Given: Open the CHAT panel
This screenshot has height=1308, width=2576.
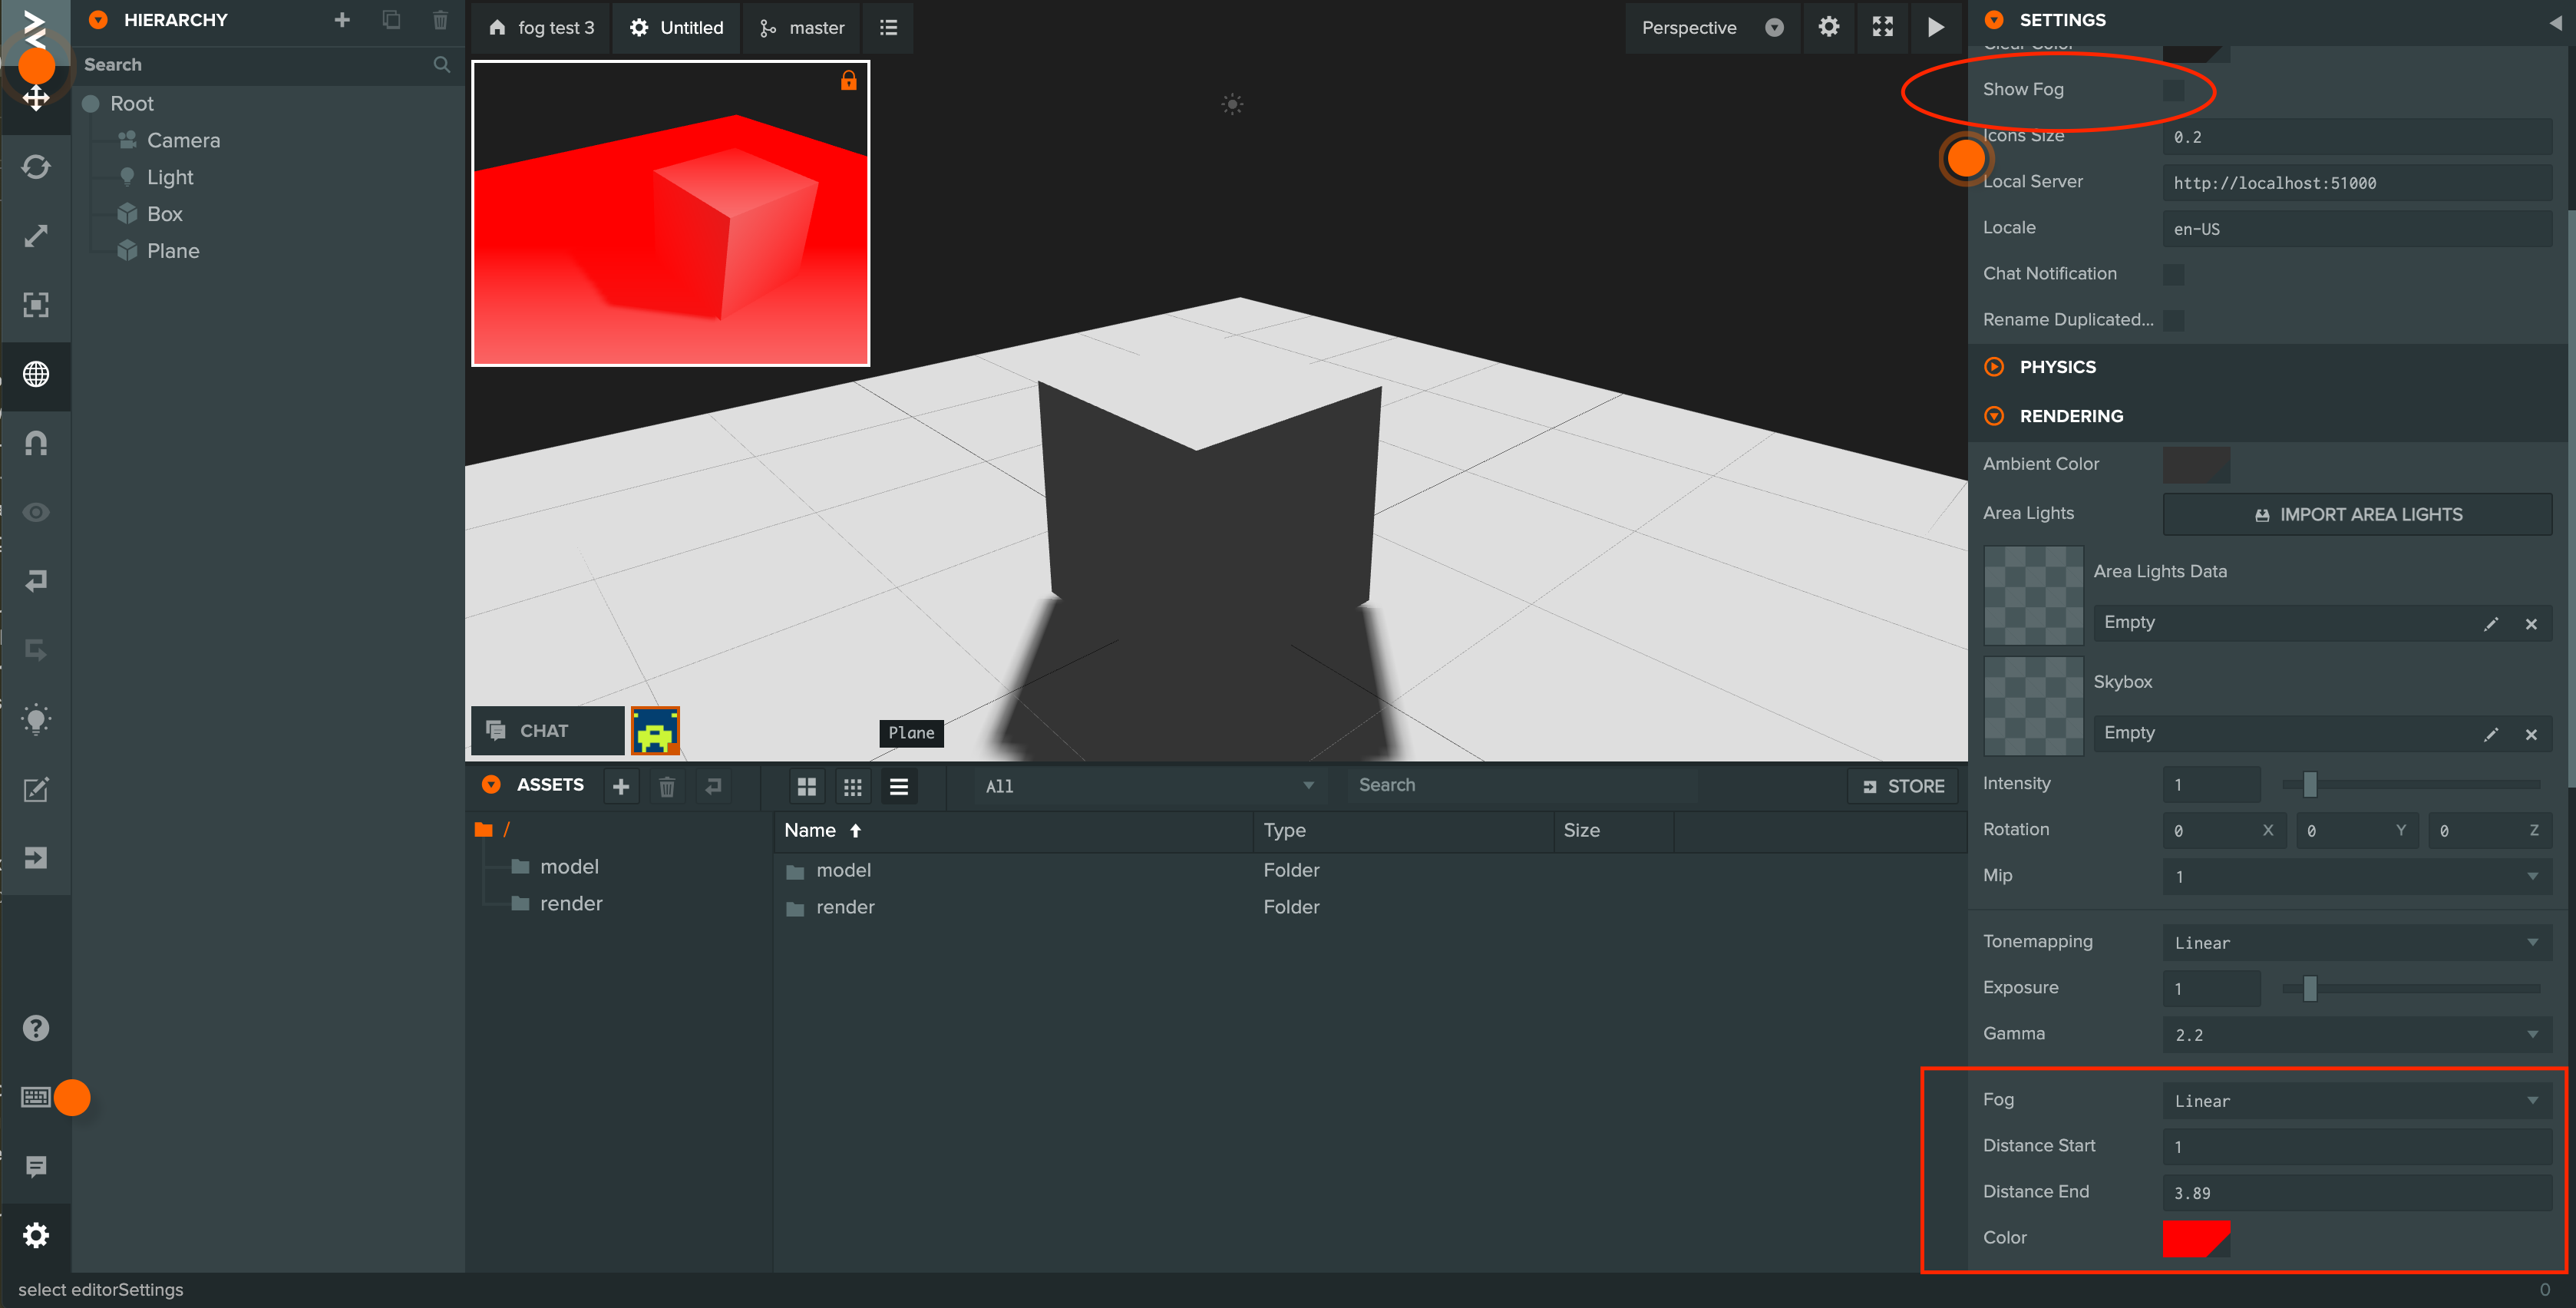Looking at the screenshot, I should pyautogui.click(x=546, y=730).
